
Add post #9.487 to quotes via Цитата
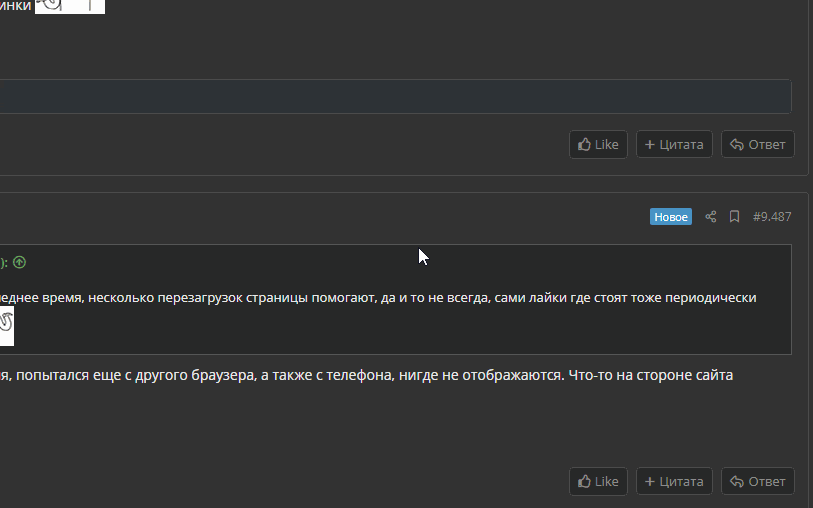[x=674, y=482]
